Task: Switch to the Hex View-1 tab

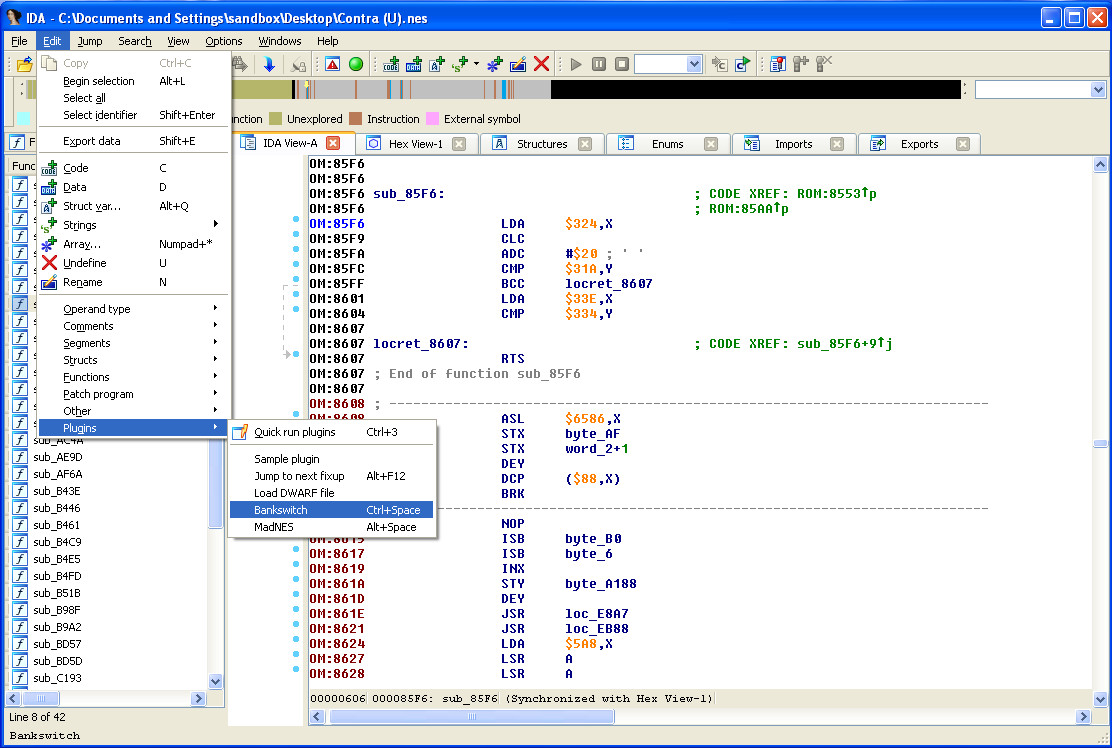Action: [414, 144]
